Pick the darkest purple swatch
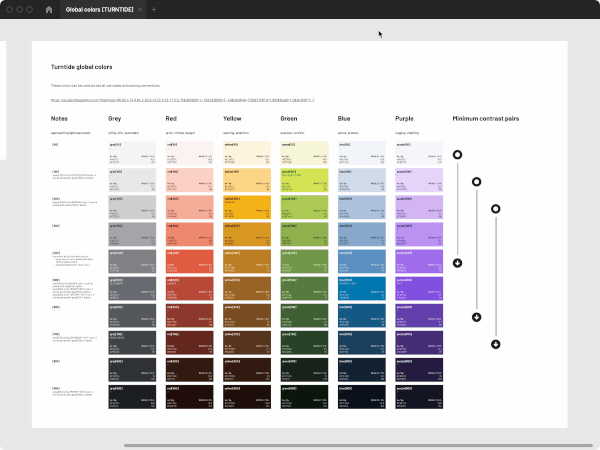 (419, 397)
